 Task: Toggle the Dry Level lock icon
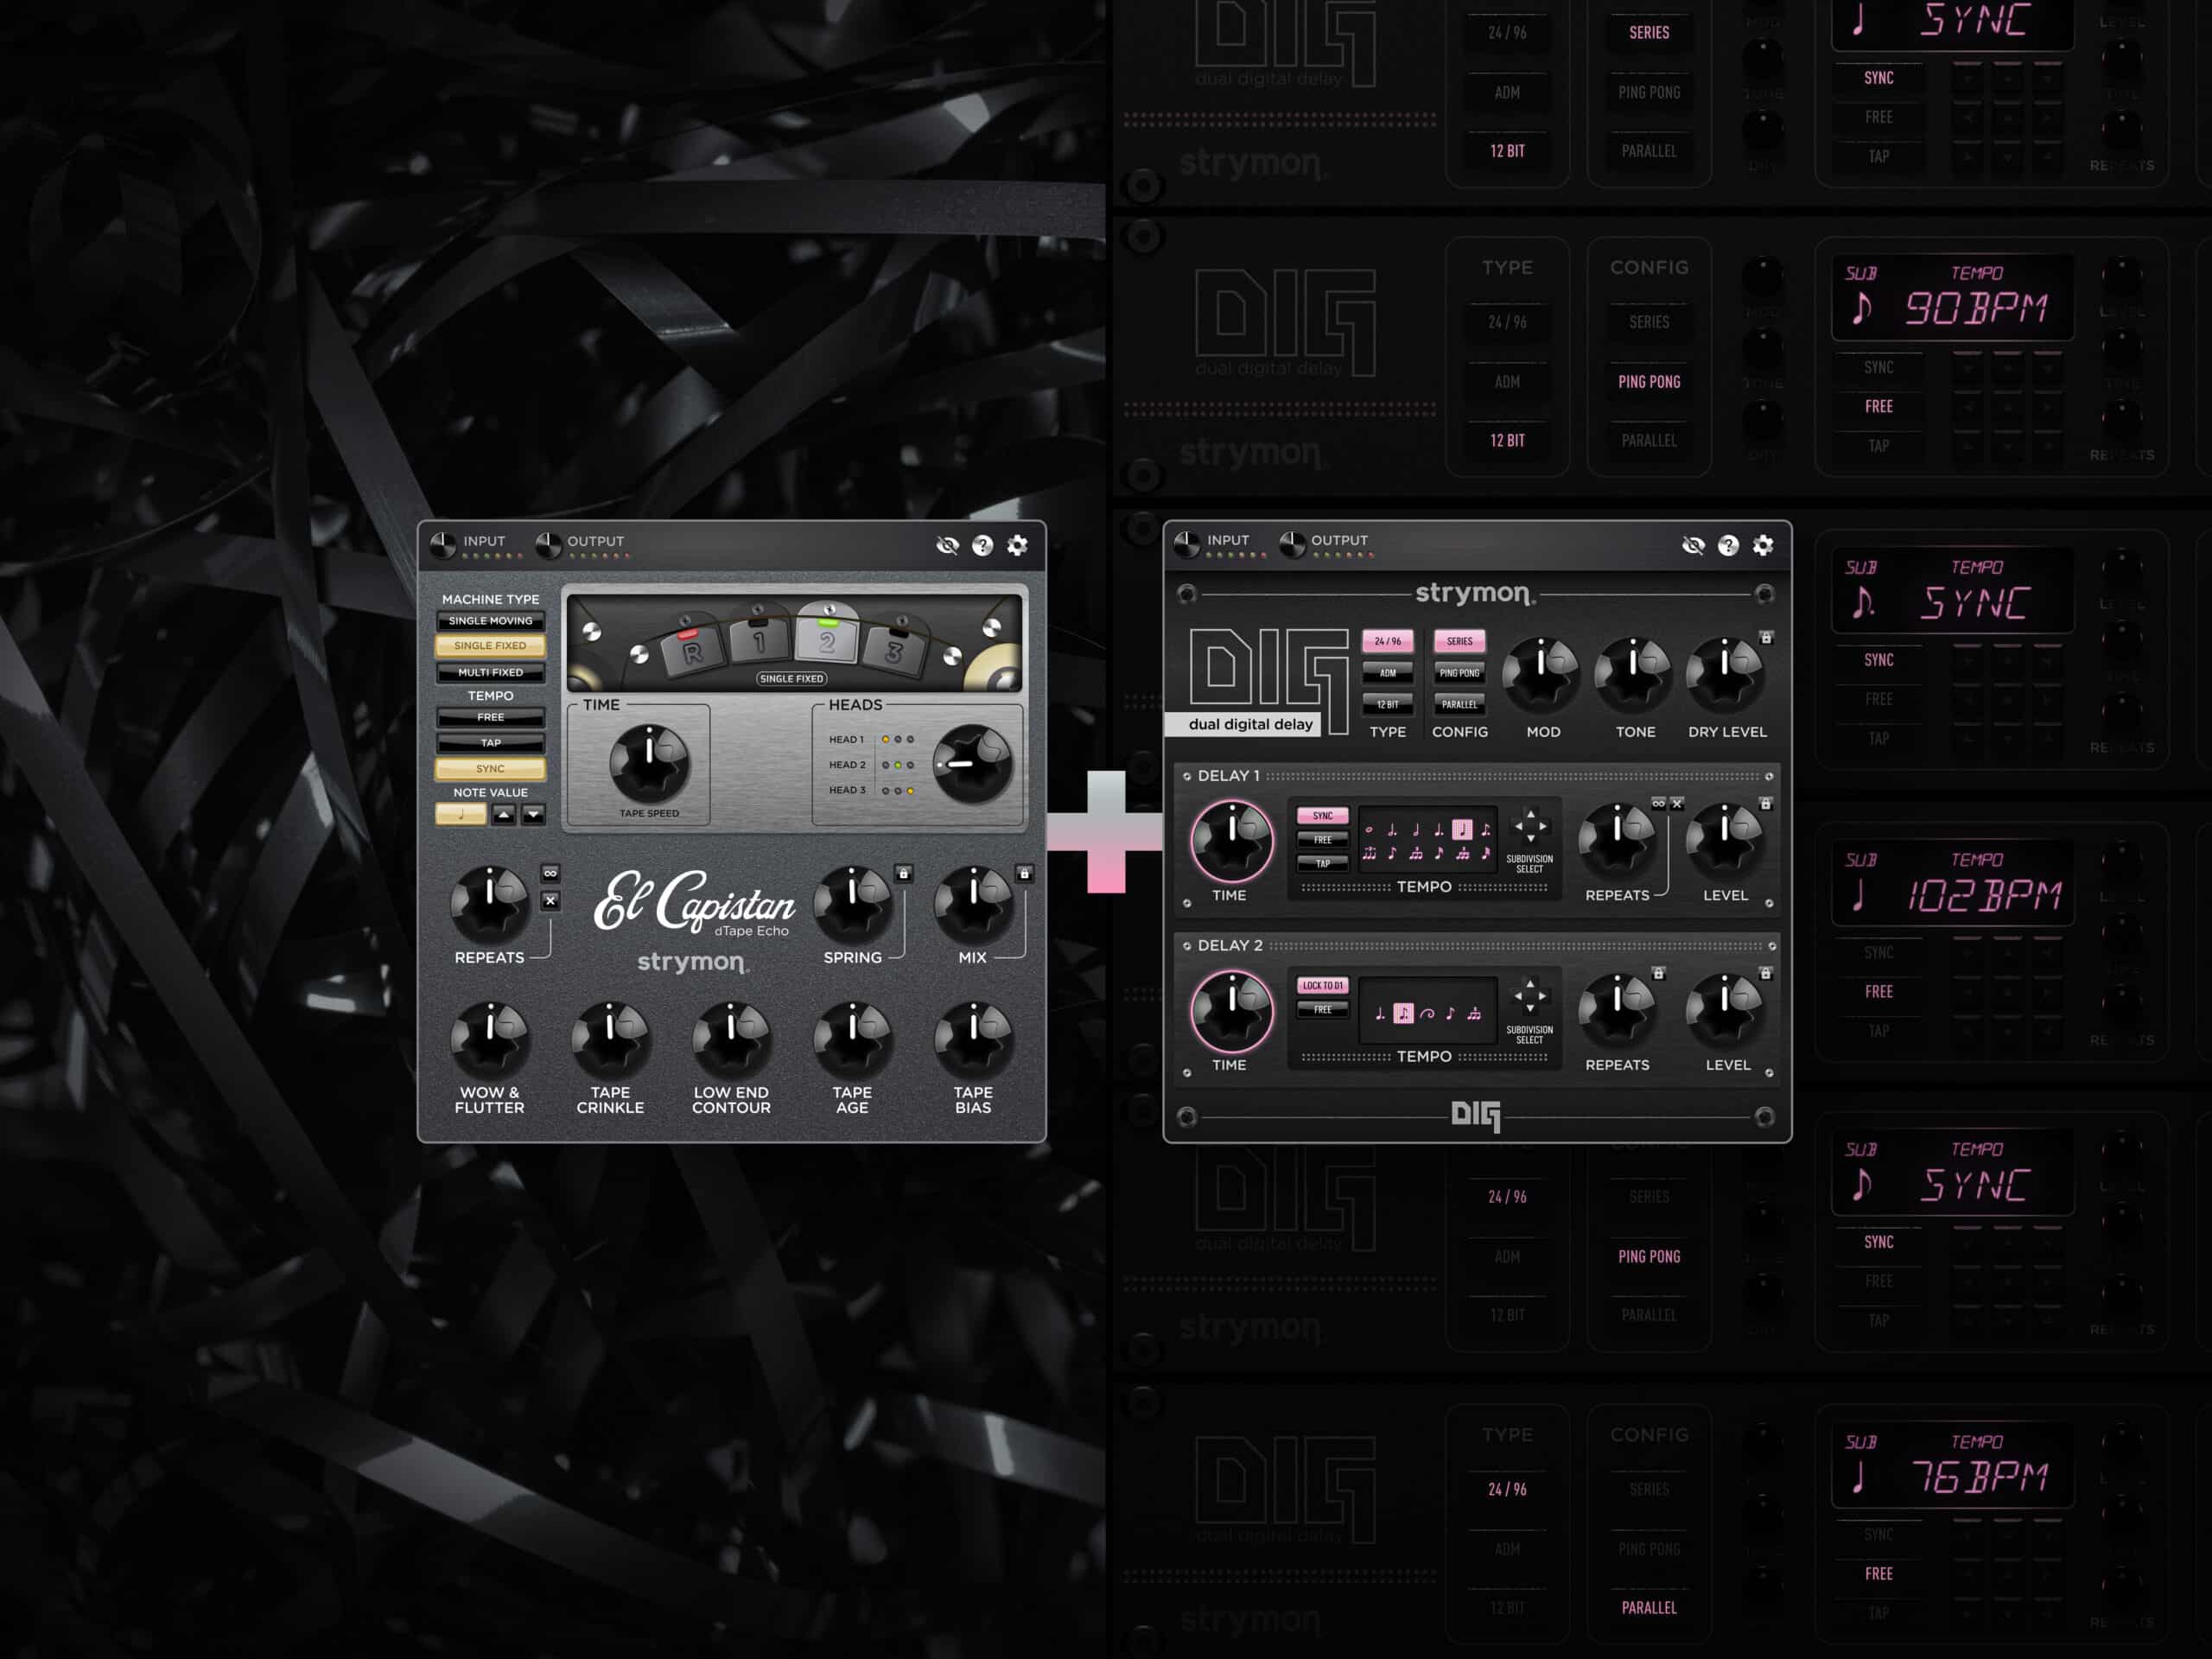(x=1766, y=637)
